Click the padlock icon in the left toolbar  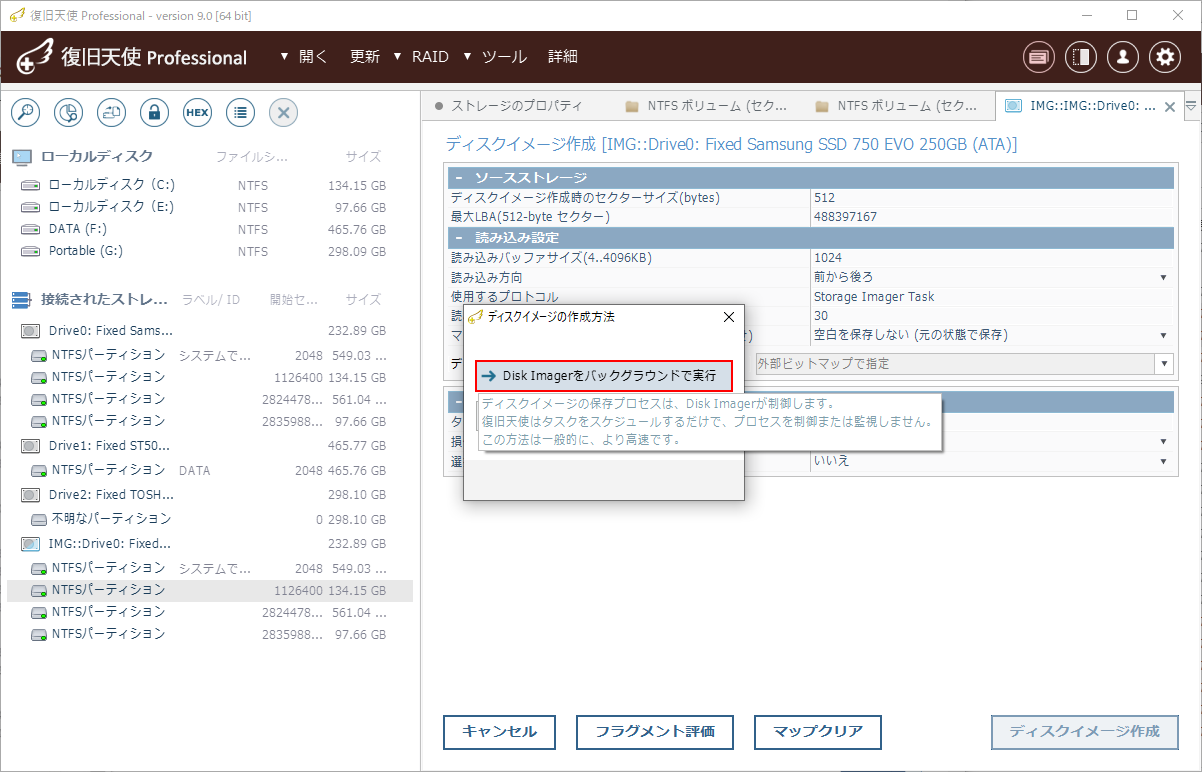pos(154,113)
